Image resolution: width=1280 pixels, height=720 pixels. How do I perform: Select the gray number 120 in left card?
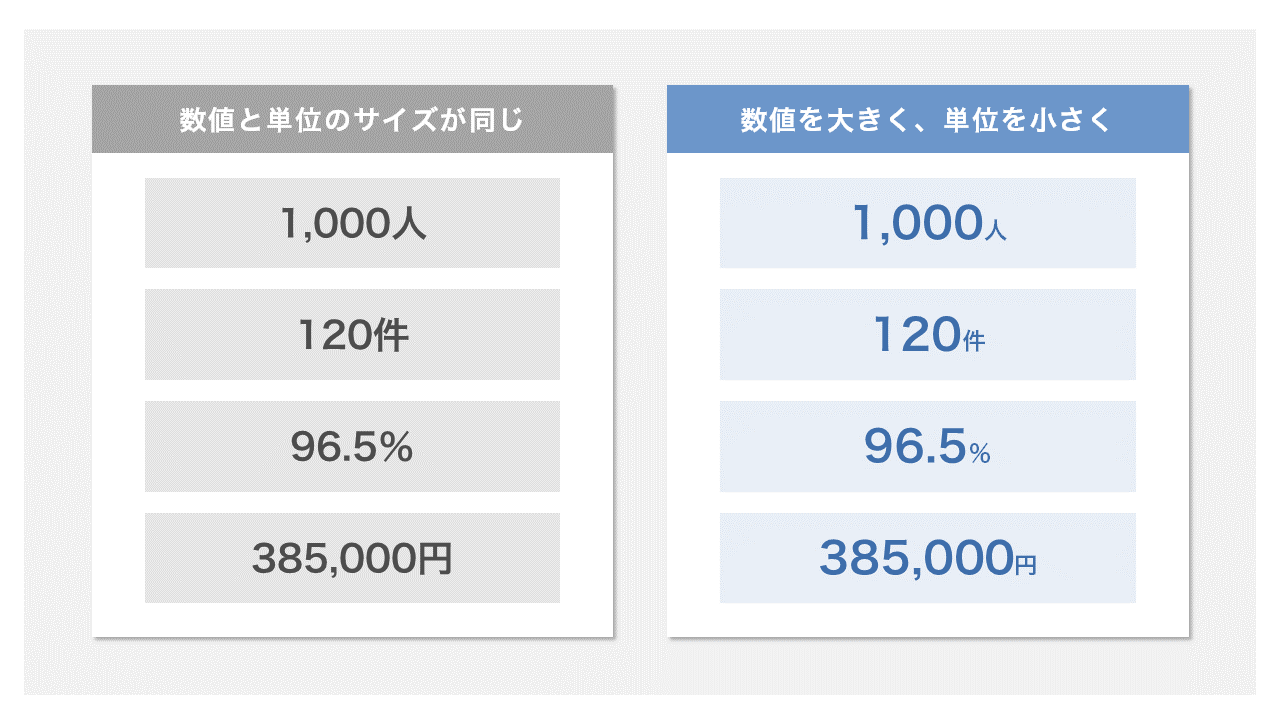(333, 336)
